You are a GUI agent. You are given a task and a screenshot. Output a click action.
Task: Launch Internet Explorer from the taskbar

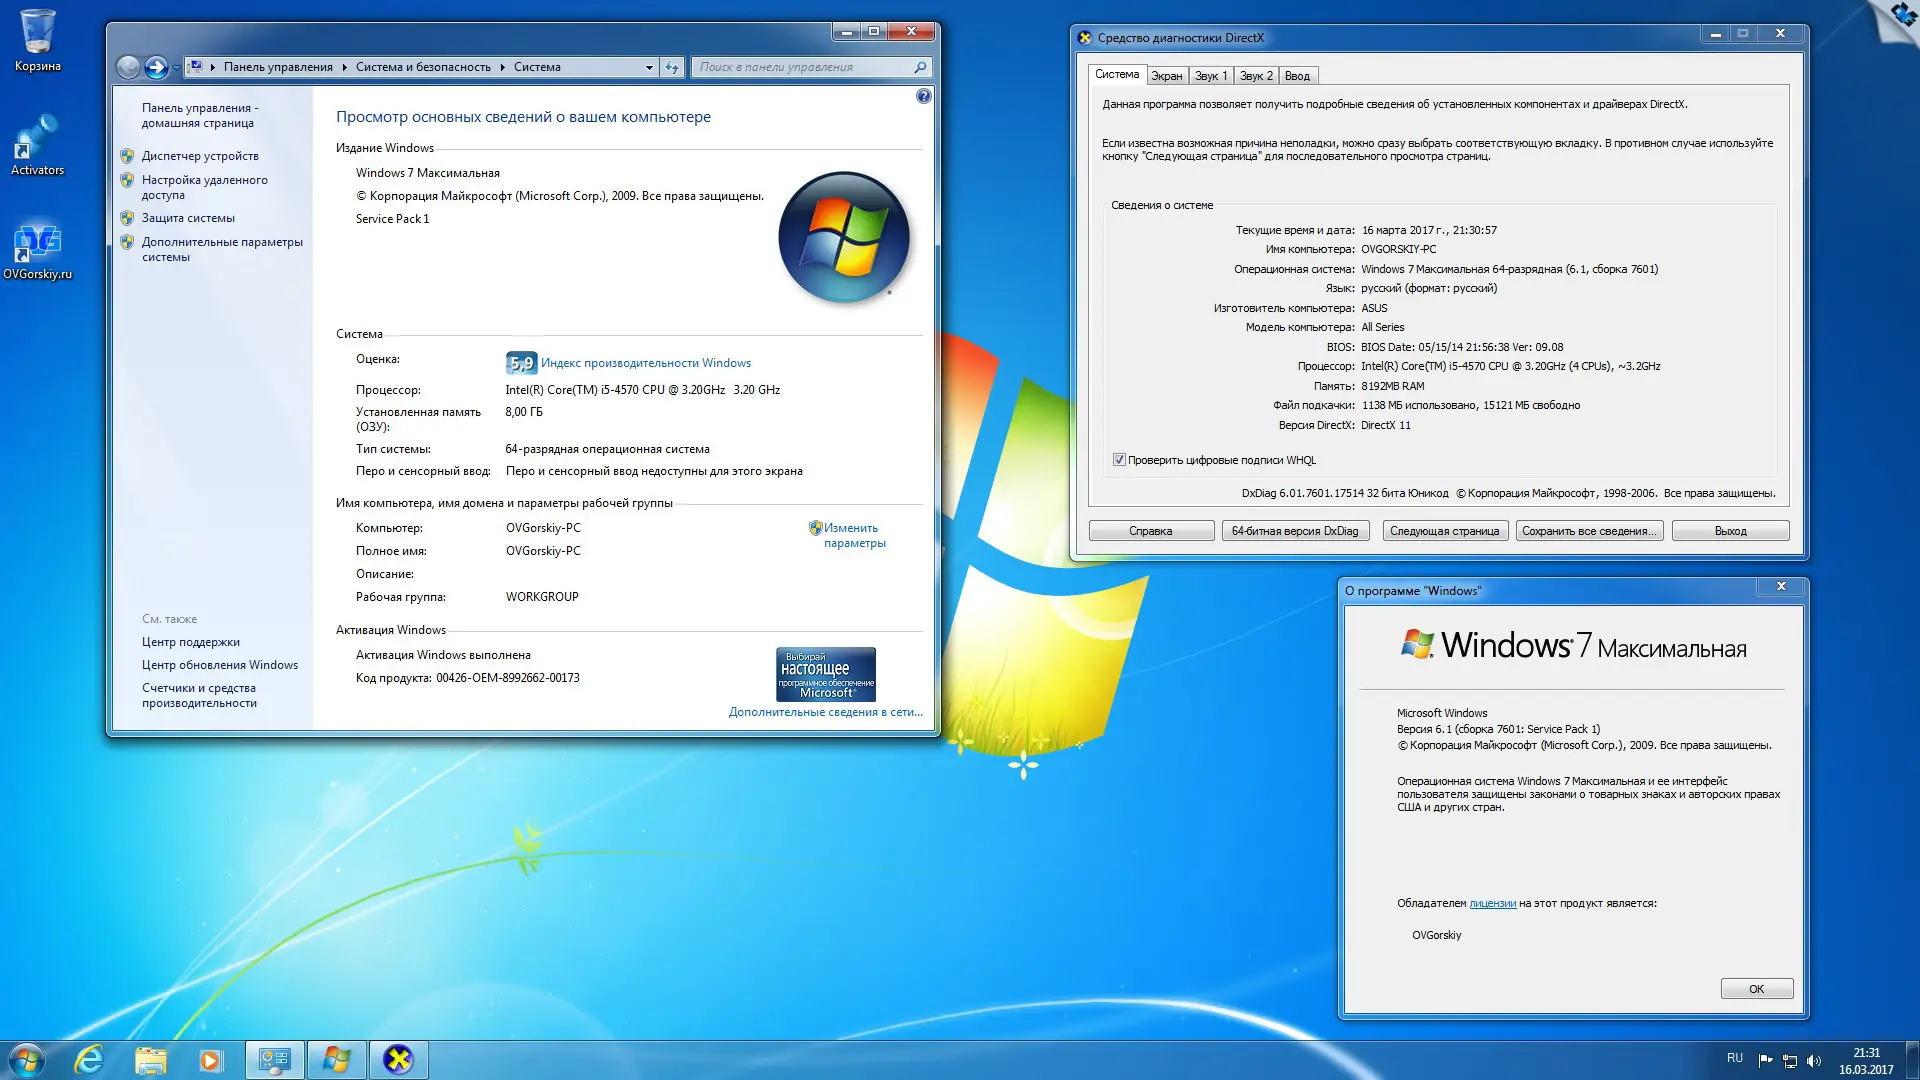point(89,1059)
